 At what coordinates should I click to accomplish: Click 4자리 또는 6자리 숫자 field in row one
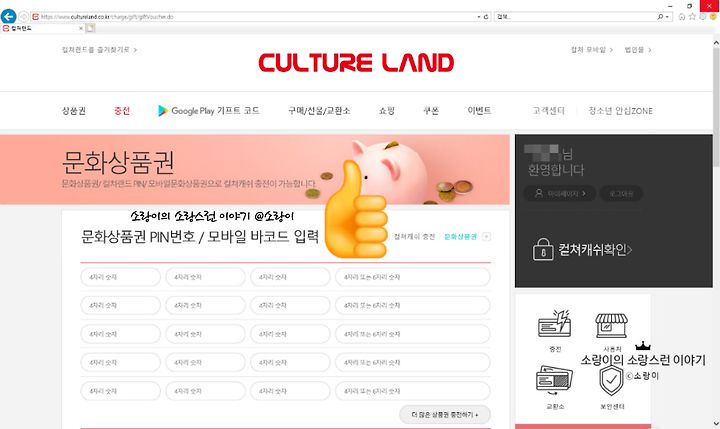(x=413, y=277)
